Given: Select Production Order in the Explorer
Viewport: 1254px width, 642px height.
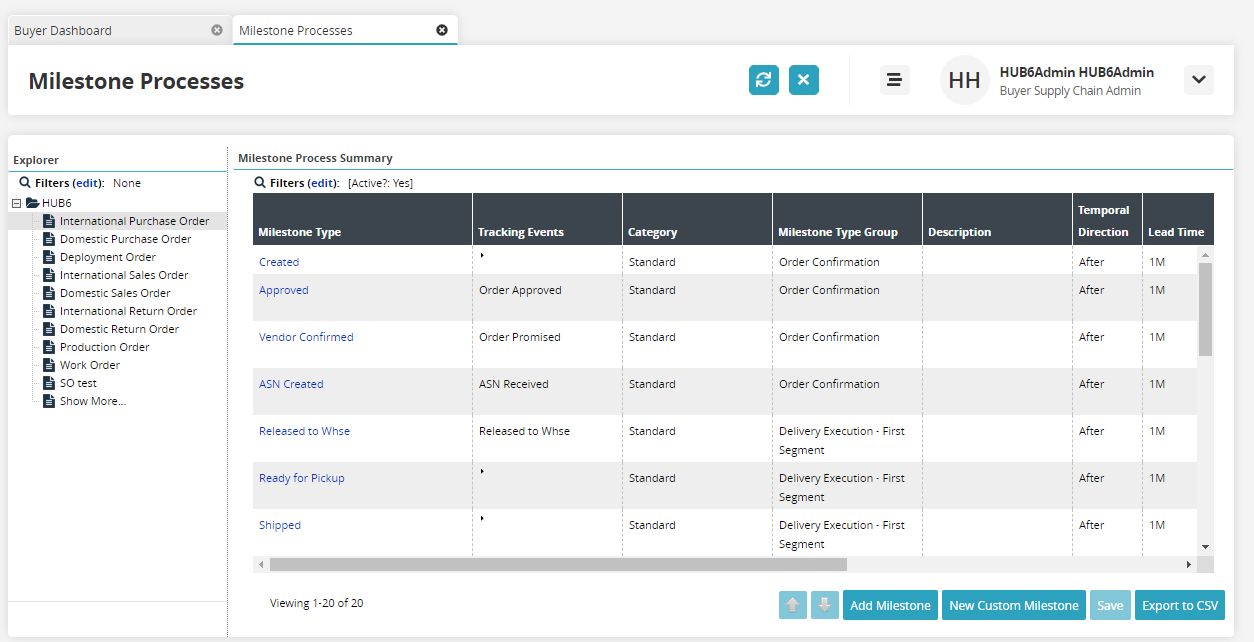Looking at the screenshot, I should [x=104, y=347].
